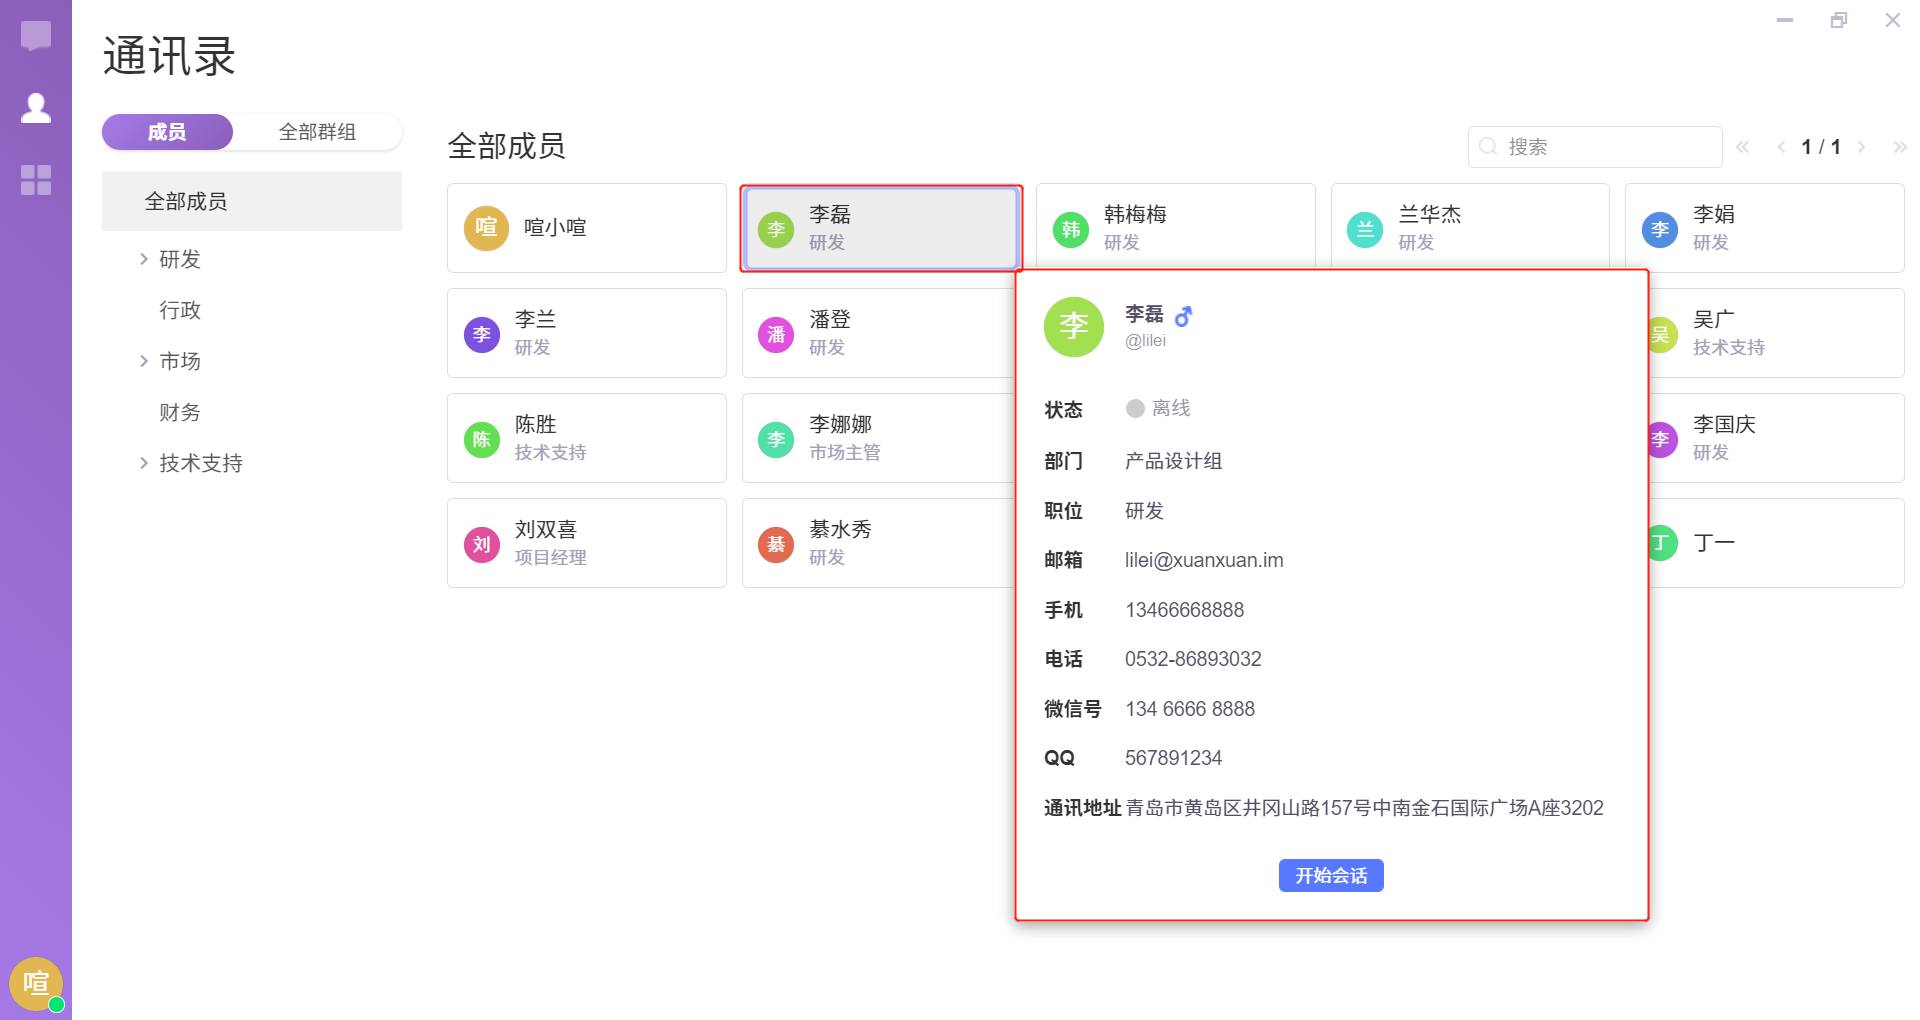This screenshot has width=1920, height=1020.
Task: Click the user avatar at bottom-left
Action: coord(36,984)
